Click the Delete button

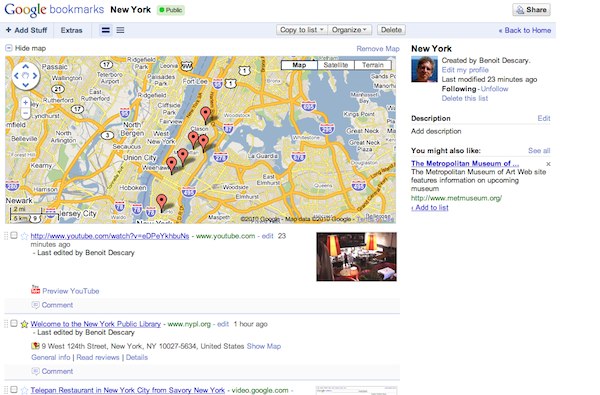pos(391,30)
